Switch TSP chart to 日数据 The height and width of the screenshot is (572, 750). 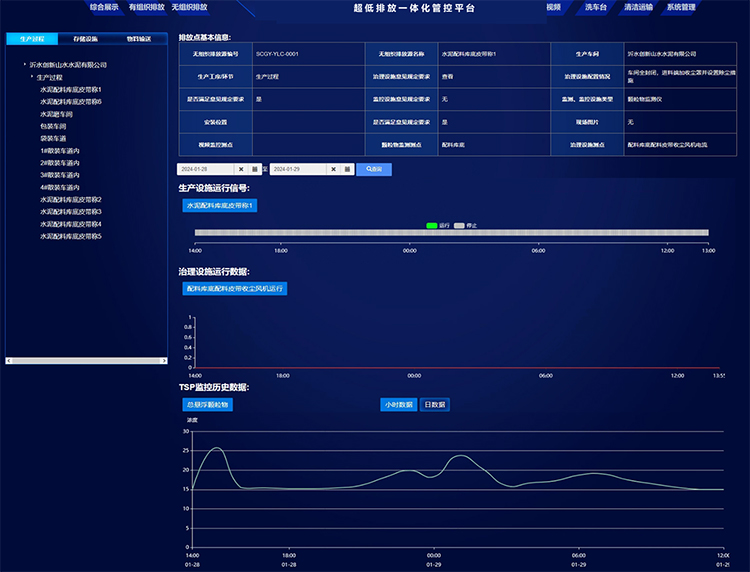click(435, 405)
